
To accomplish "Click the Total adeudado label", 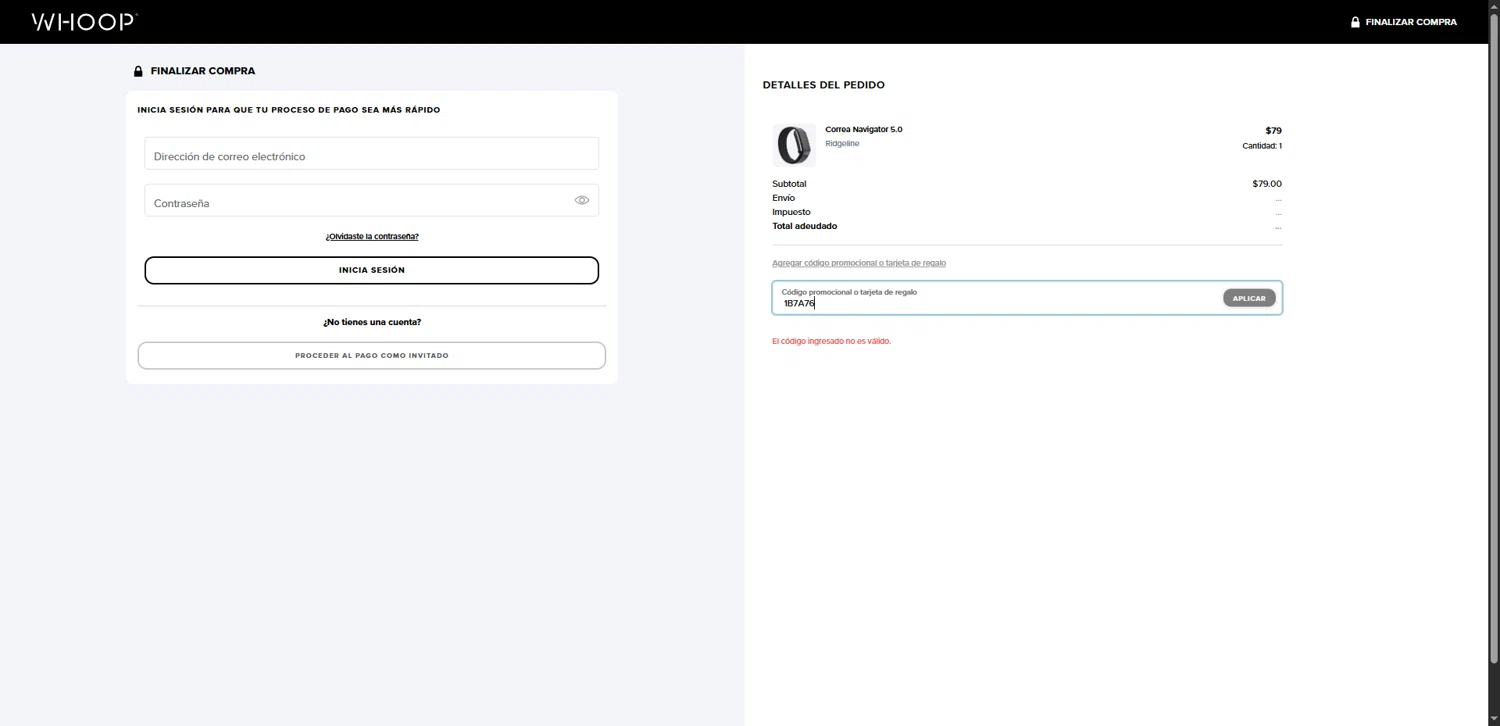I will coord(805,226).
